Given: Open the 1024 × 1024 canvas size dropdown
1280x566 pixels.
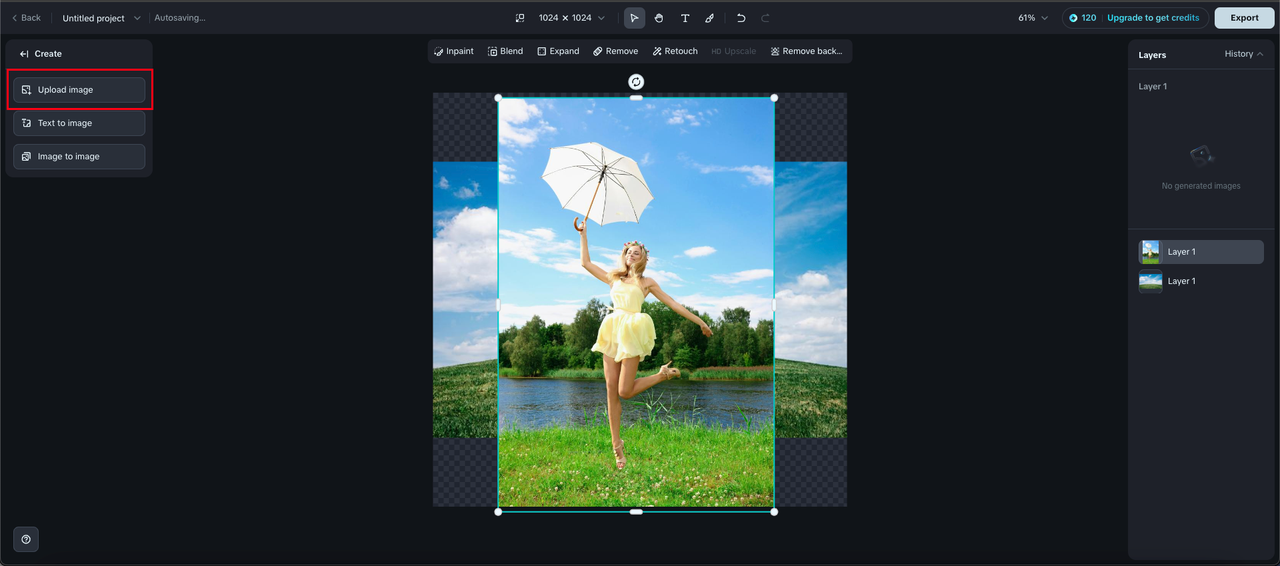Looking at the screenshot, I should (571, 18).
